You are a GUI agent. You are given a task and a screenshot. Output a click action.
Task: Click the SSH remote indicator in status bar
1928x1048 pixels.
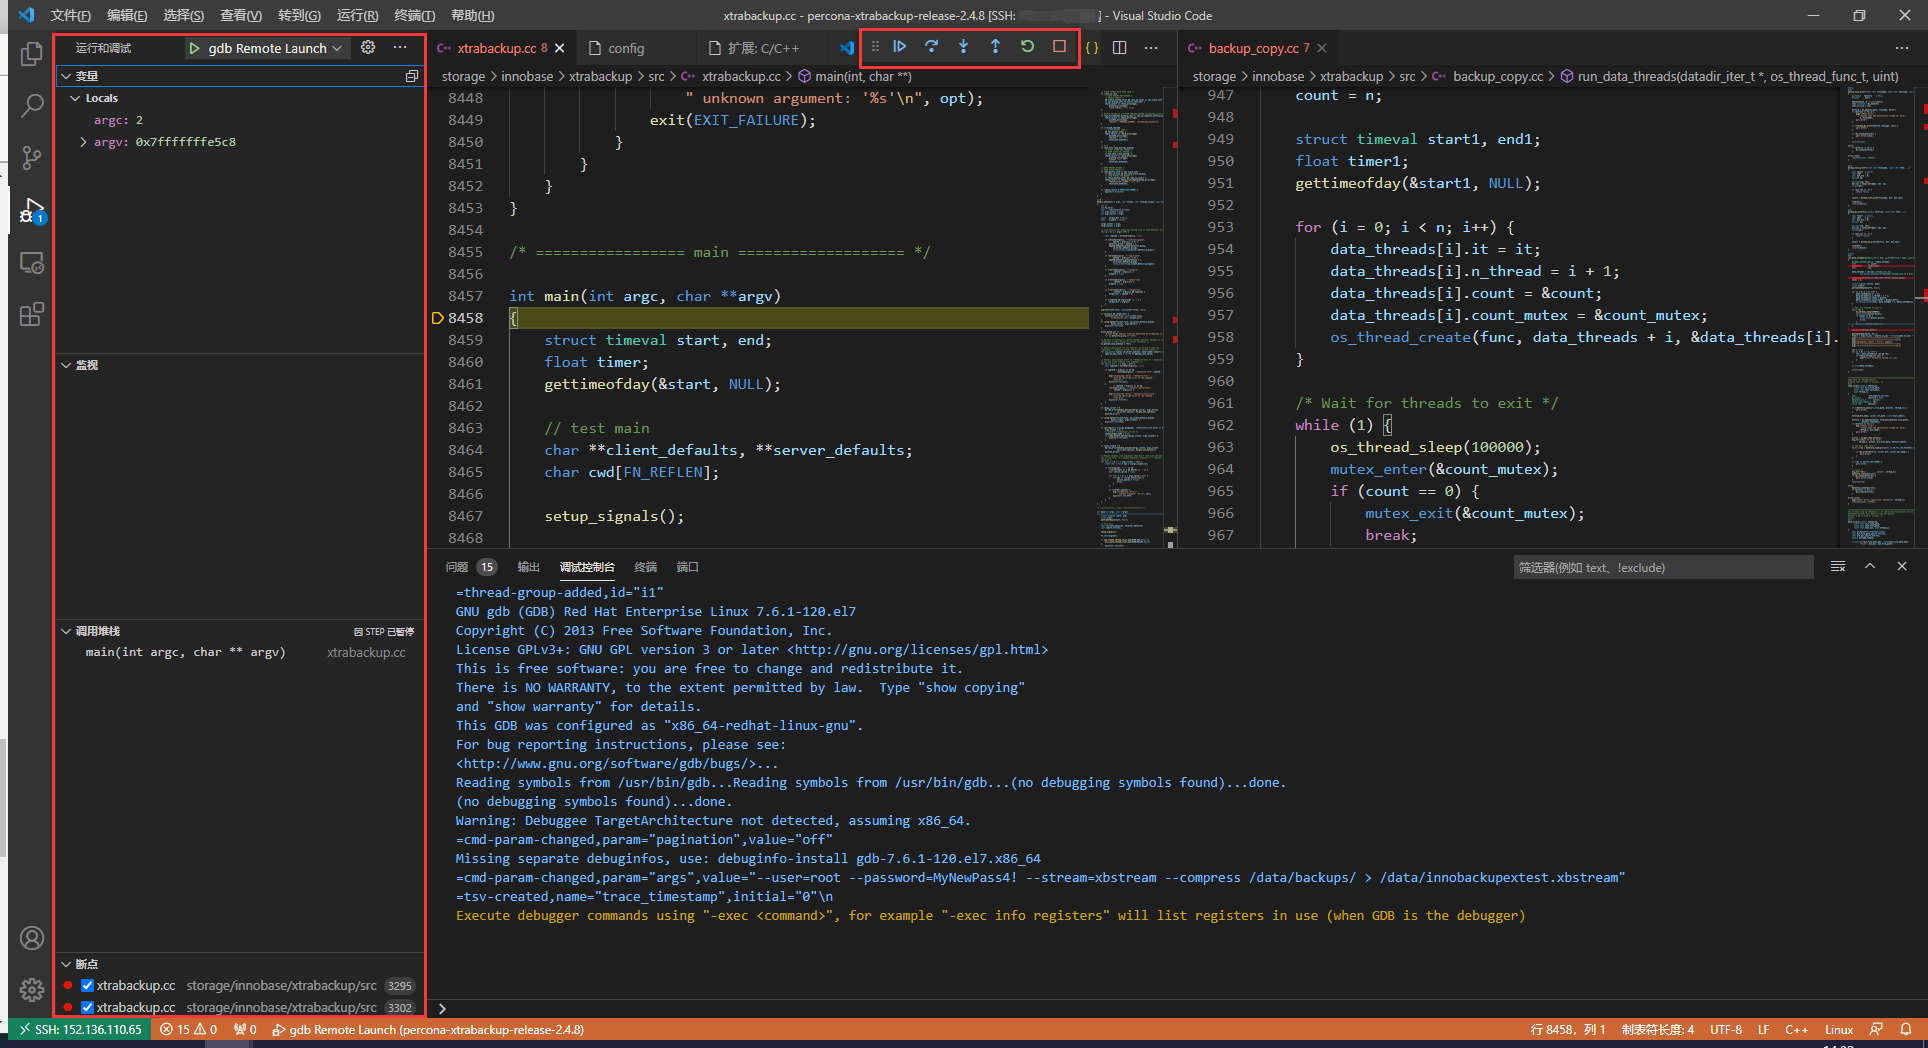[80, 1030]
